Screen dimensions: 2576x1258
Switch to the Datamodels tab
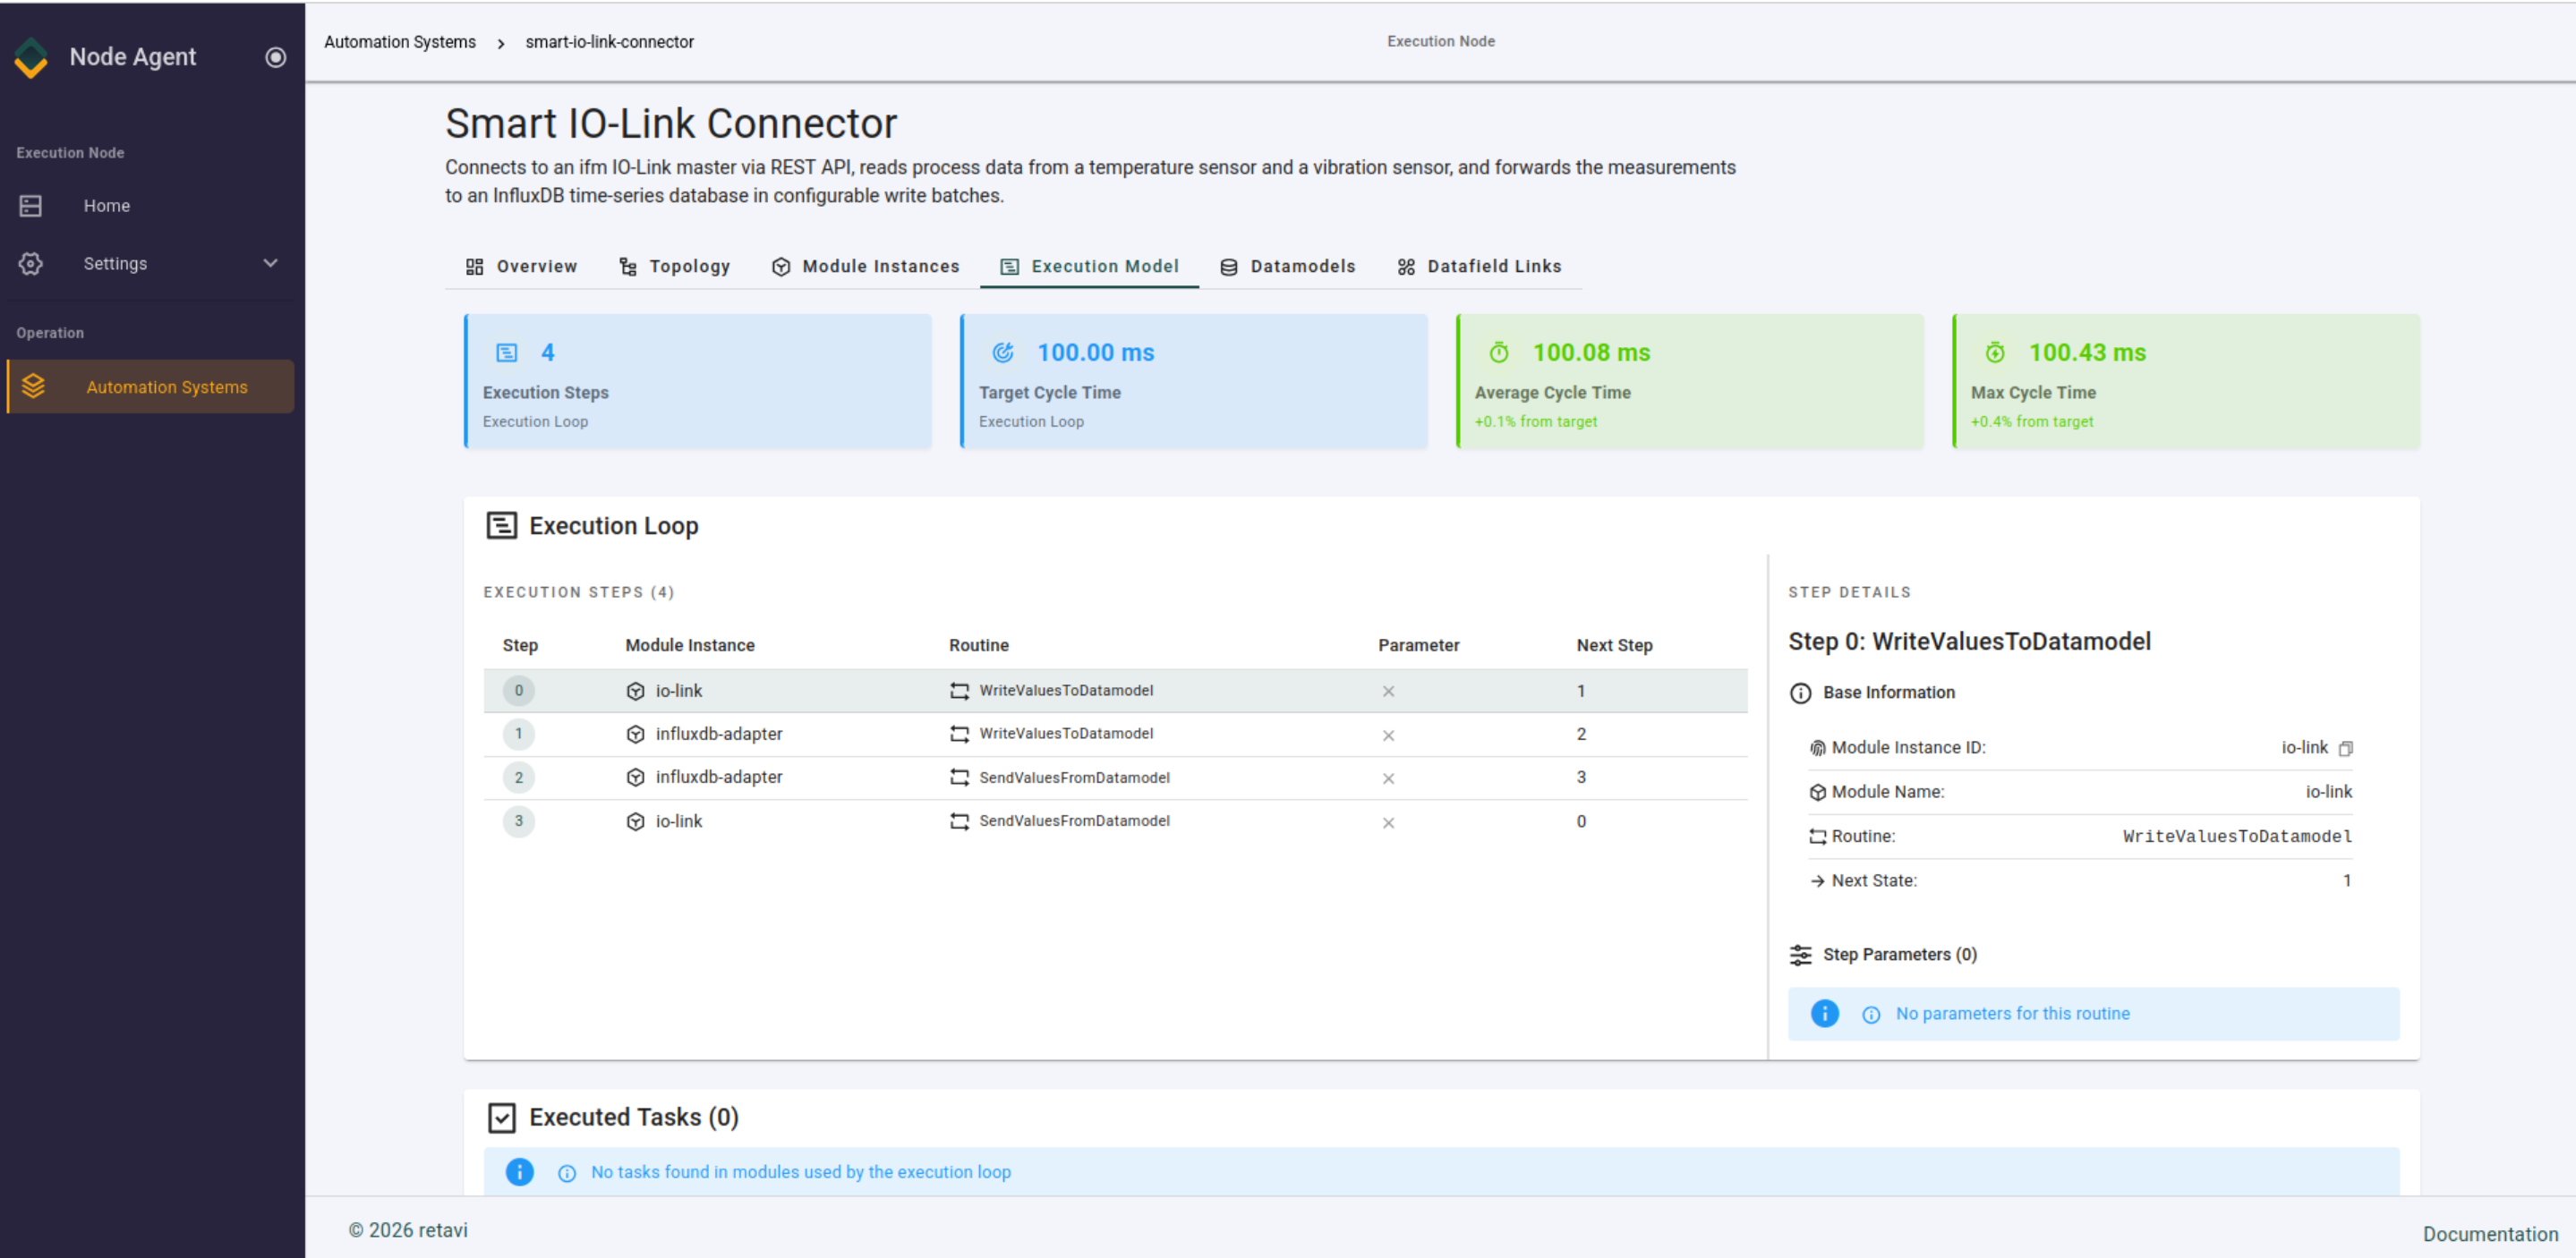tap(1287, 267)
